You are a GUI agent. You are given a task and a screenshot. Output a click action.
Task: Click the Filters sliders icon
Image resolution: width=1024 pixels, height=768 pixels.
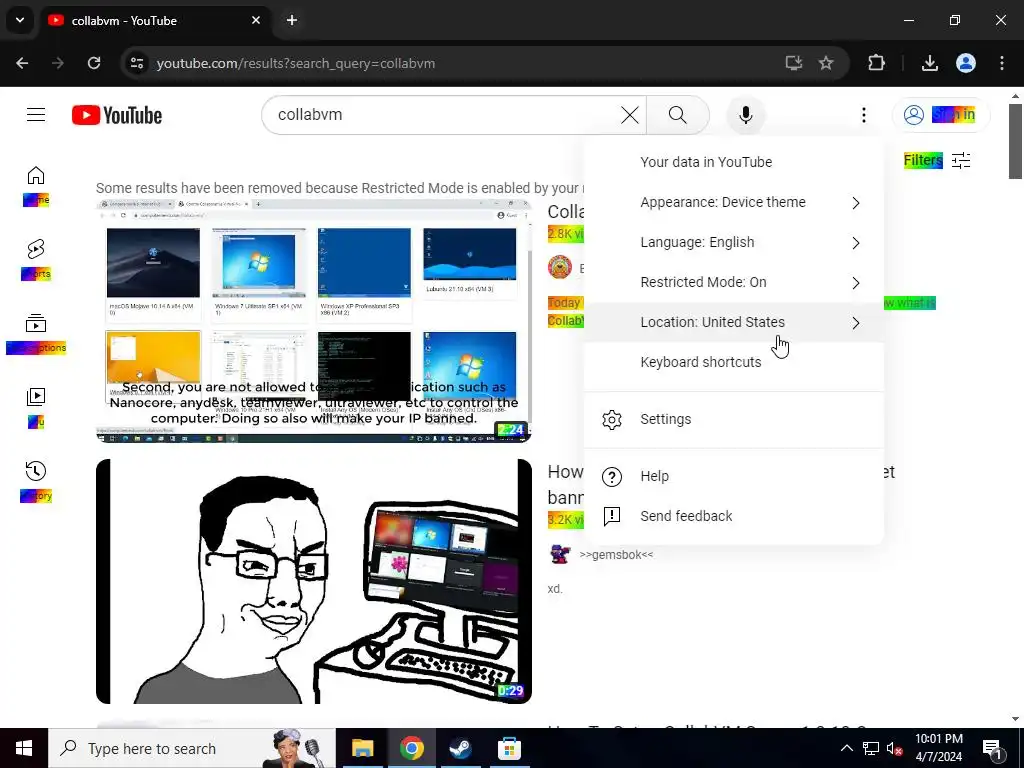click(961, 161)
